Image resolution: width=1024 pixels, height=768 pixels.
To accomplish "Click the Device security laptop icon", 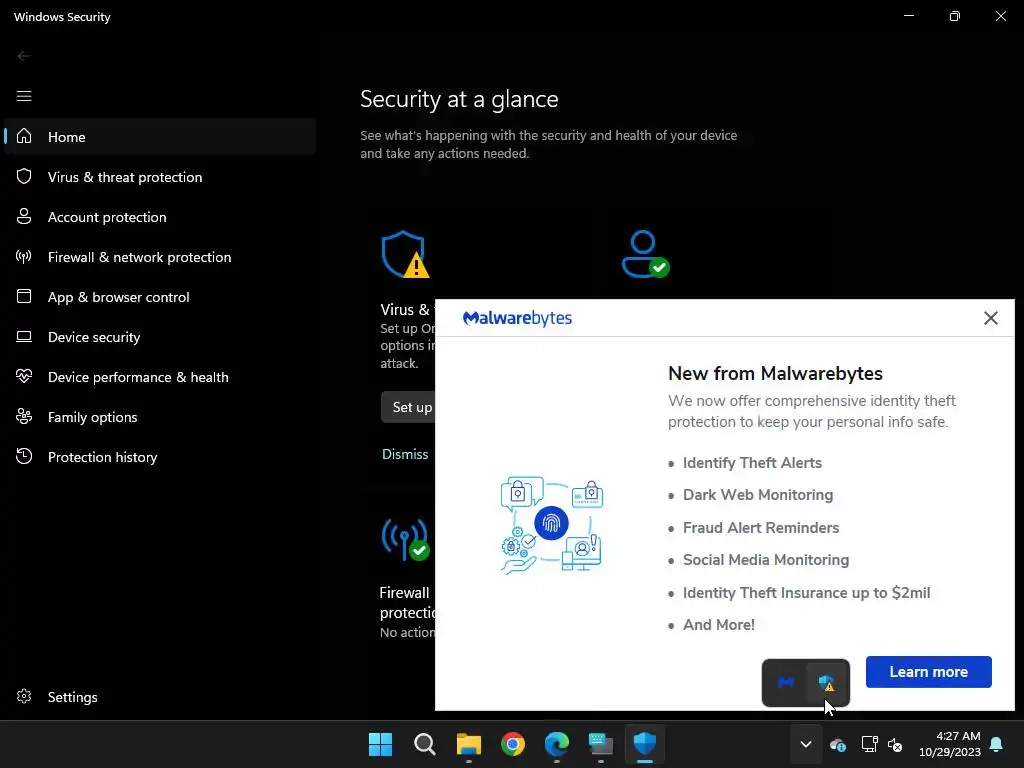I will click(24, 336).
